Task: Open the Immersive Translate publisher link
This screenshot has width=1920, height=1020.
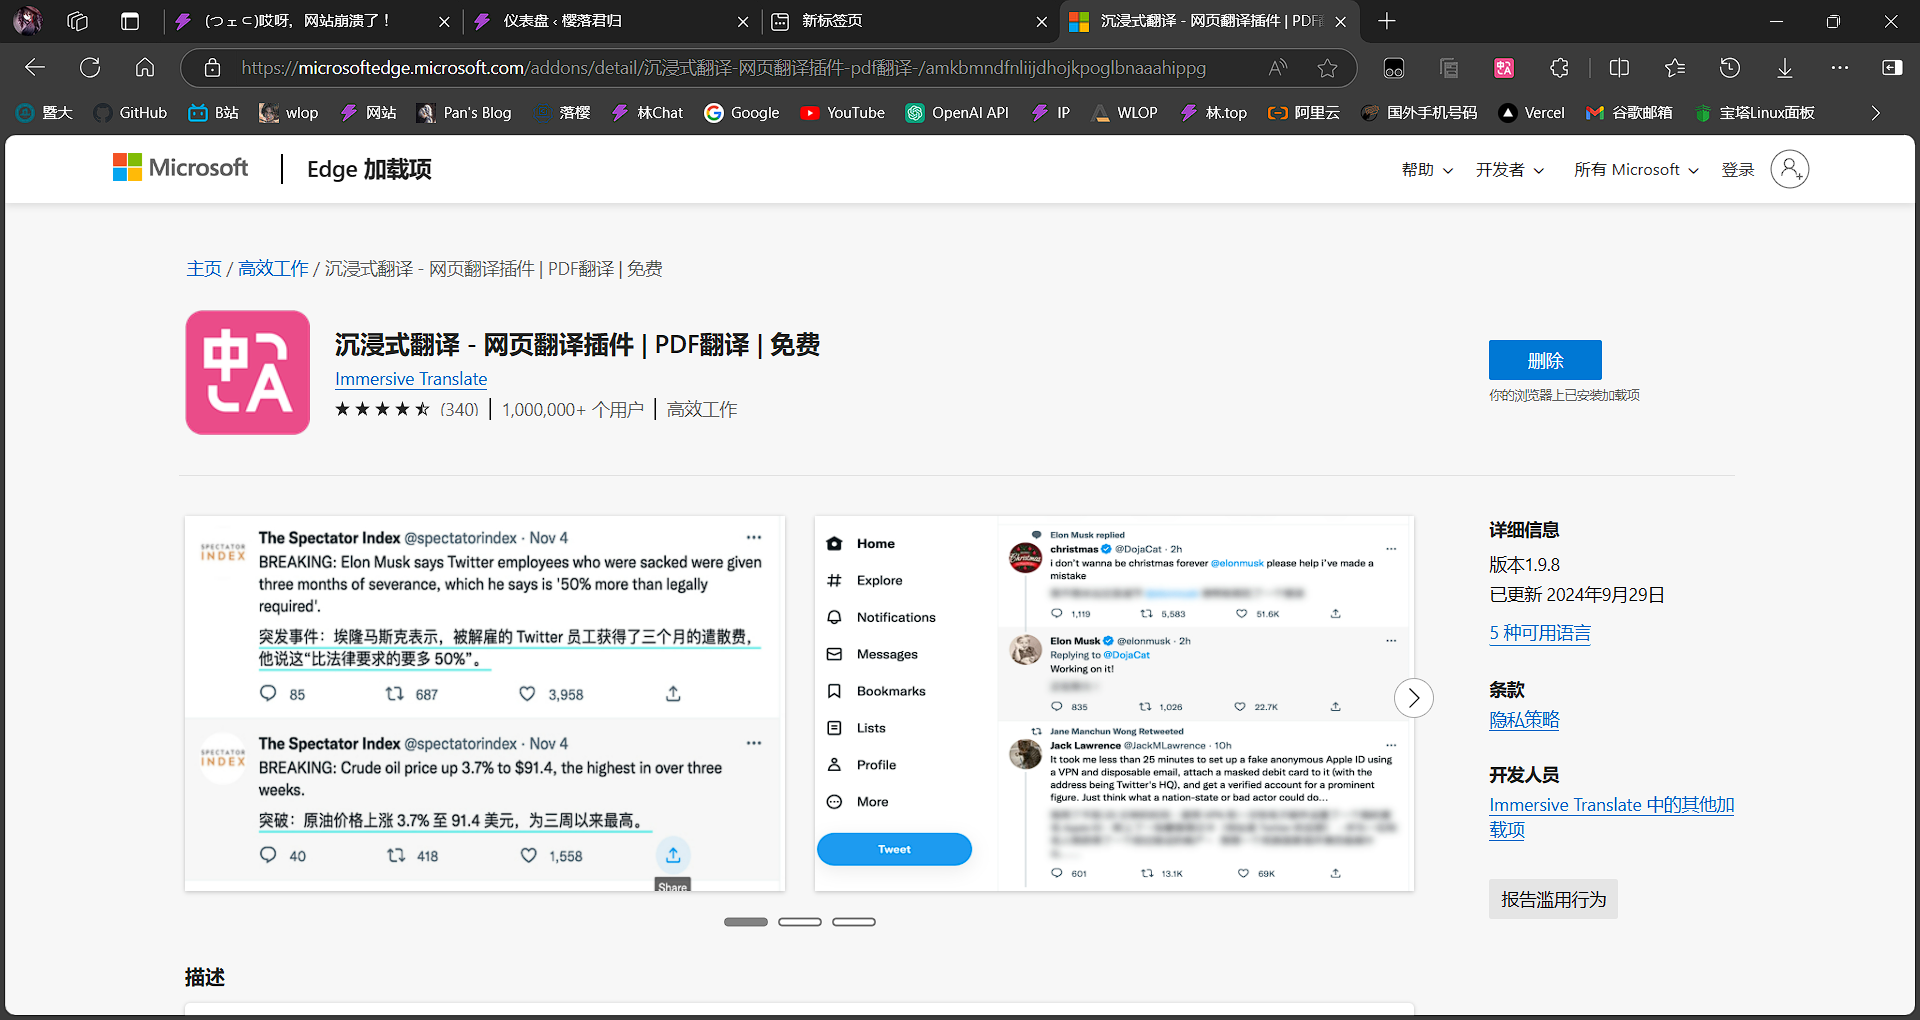Action: point(411,379)
